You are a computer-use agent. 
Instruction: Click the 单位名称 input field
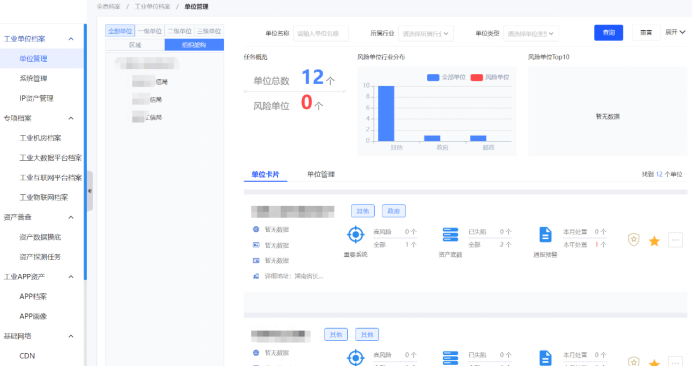pos(321,34)
